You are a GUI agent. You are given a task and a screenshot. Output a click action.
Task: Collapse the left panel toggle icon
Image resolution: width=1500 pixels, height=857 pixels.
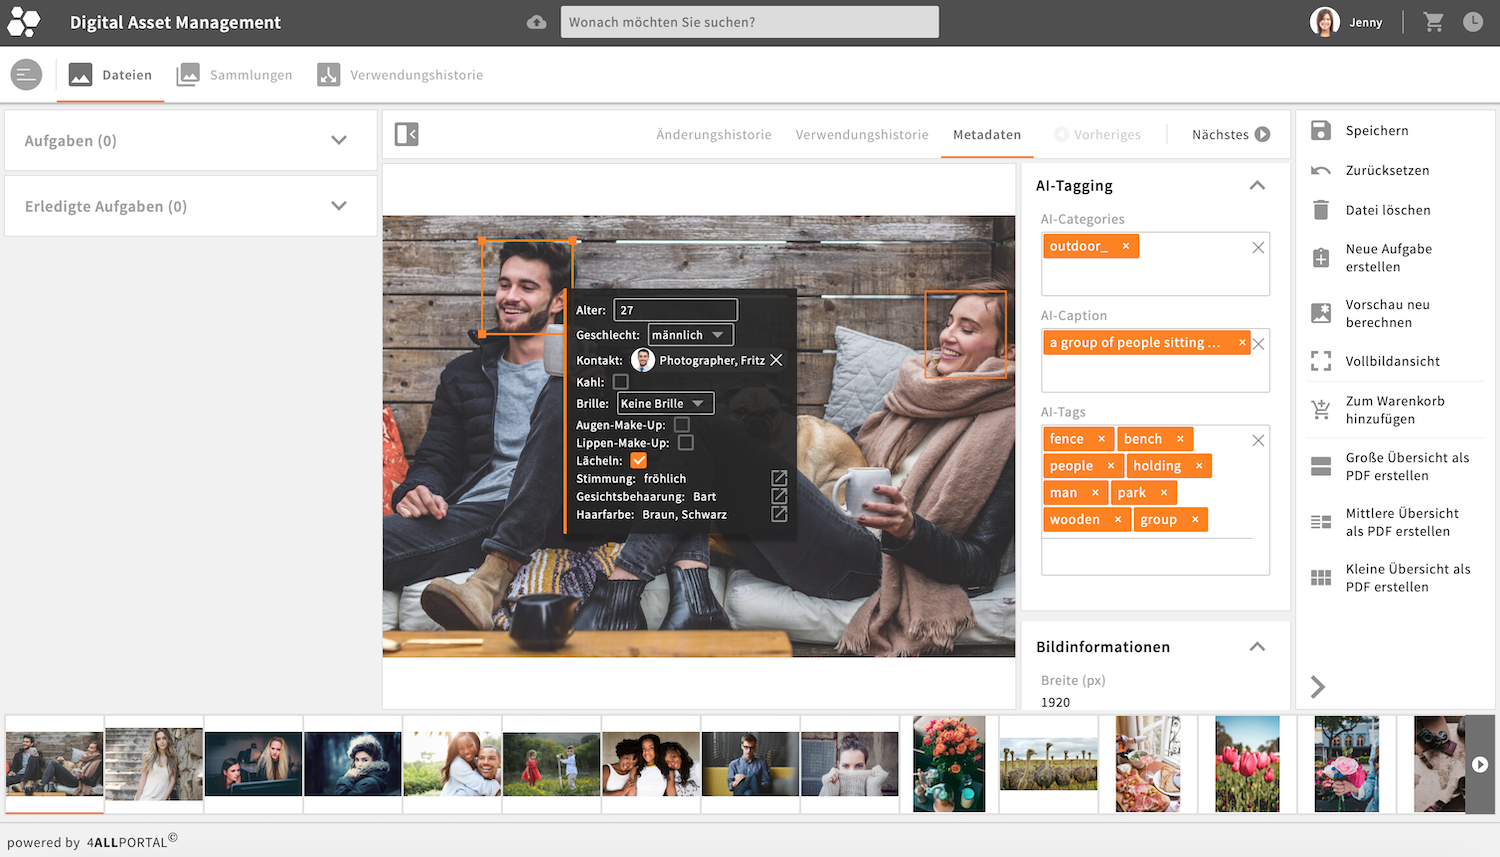407,134
